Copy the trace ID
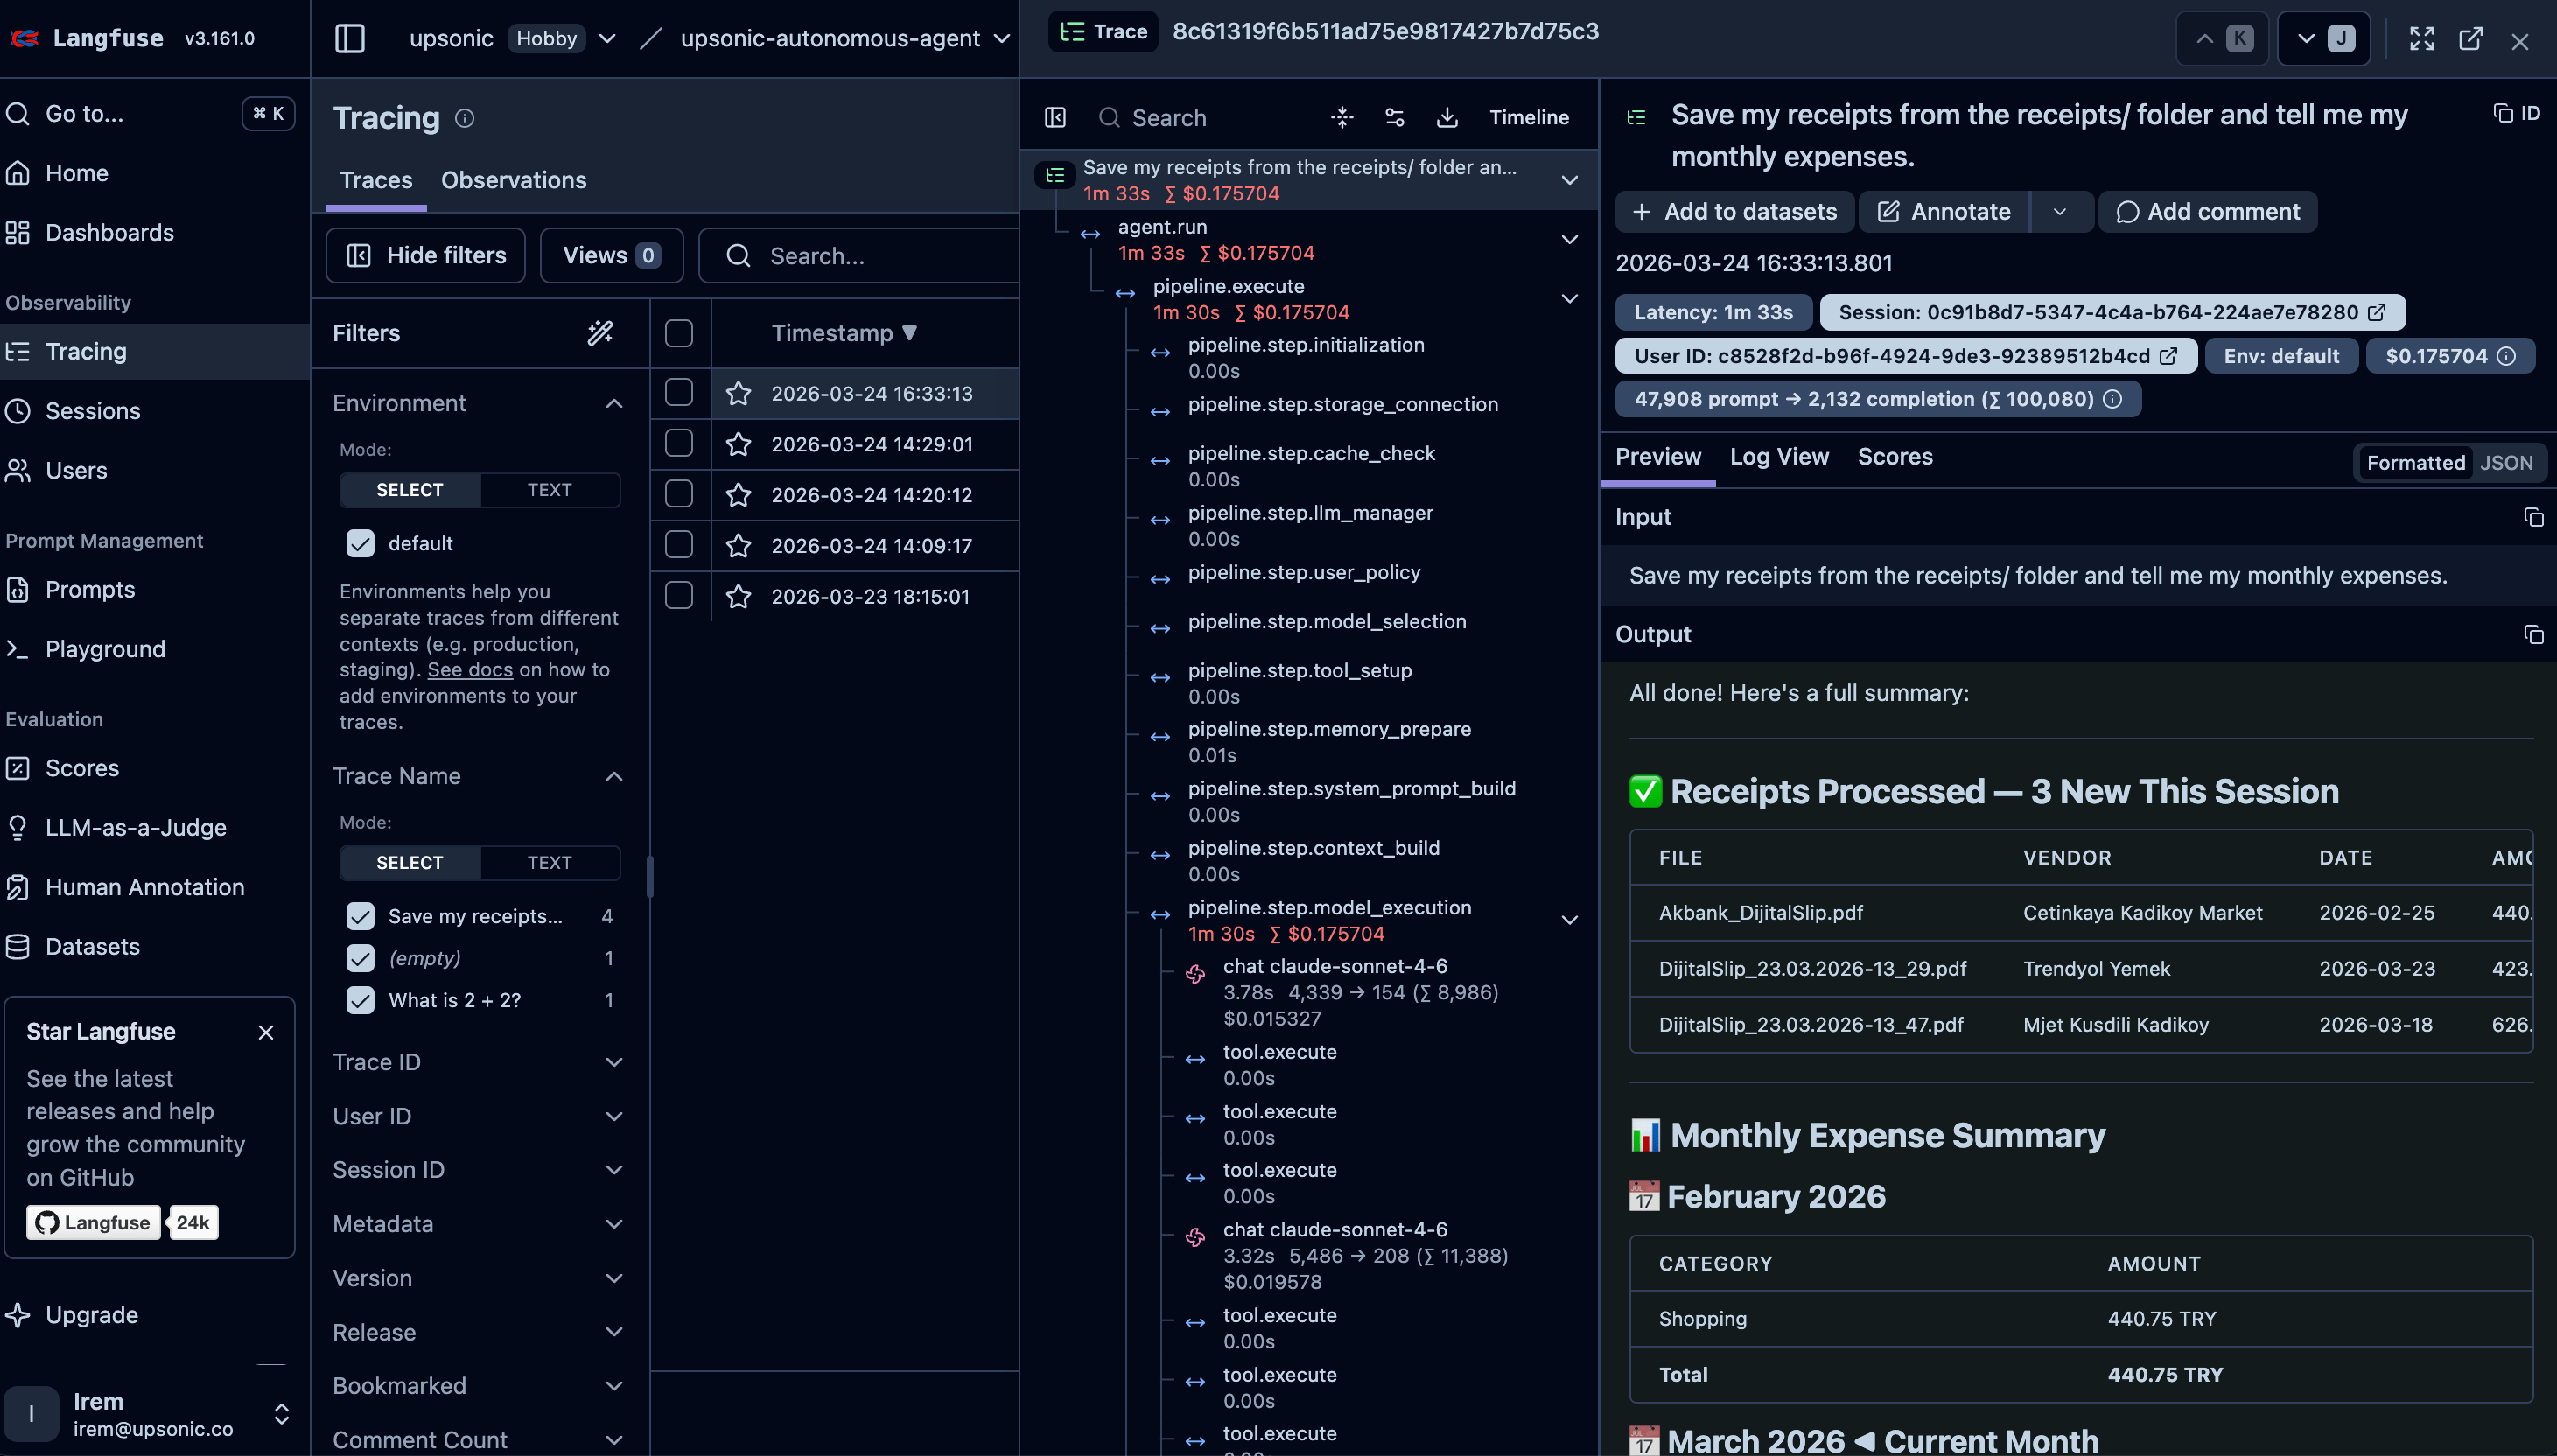The image size is (2557, 1456). pos(2516,113)
